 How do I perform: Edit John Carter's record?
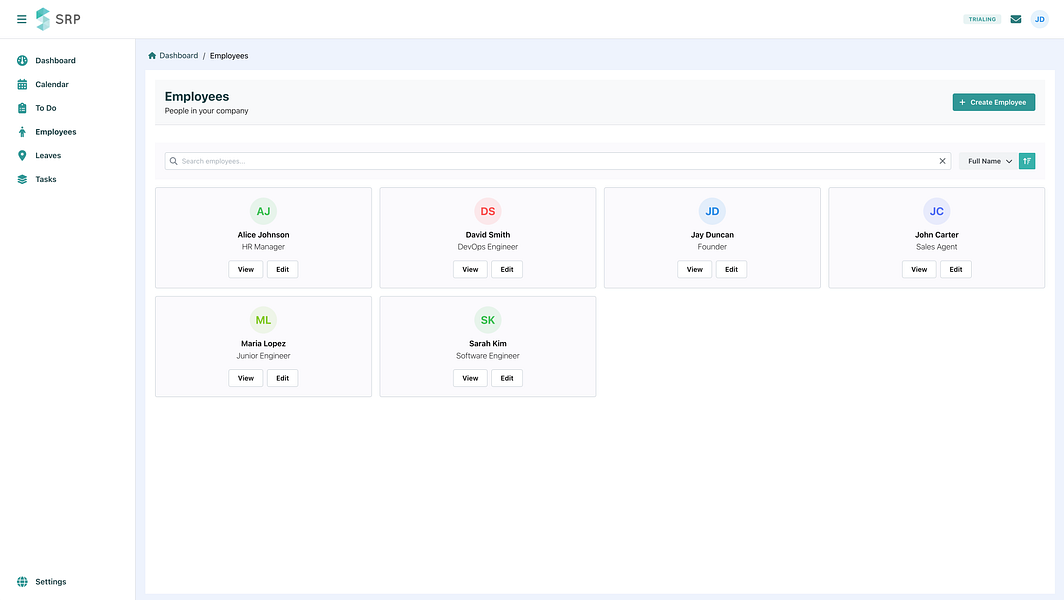click(x=955, y=269)
